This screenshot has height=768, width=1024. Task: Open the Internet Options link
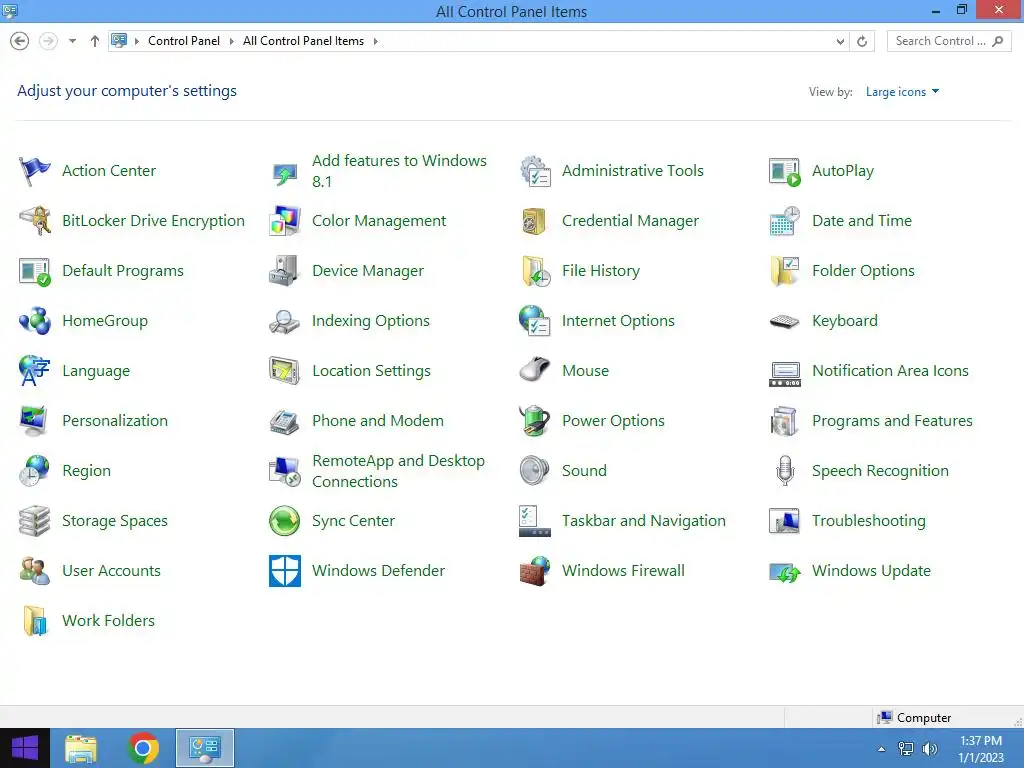[x=618, y=321]
